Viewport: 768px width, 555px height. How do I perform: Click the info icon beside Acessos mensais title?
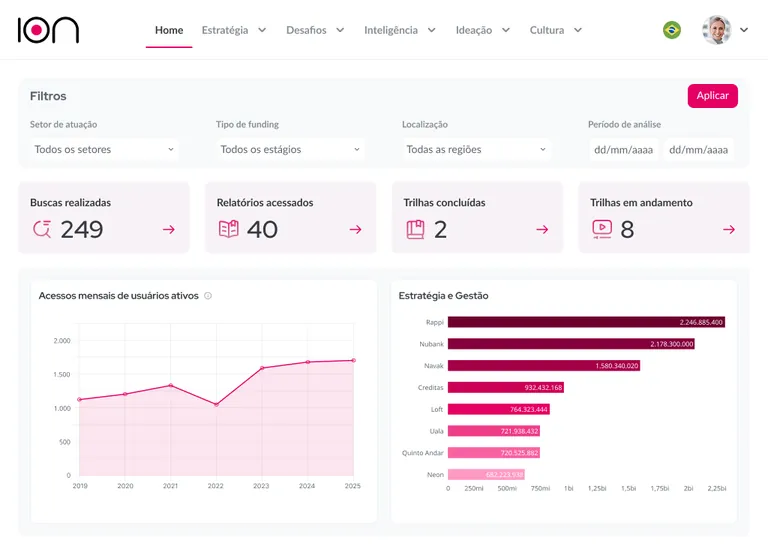pos(208,295)
